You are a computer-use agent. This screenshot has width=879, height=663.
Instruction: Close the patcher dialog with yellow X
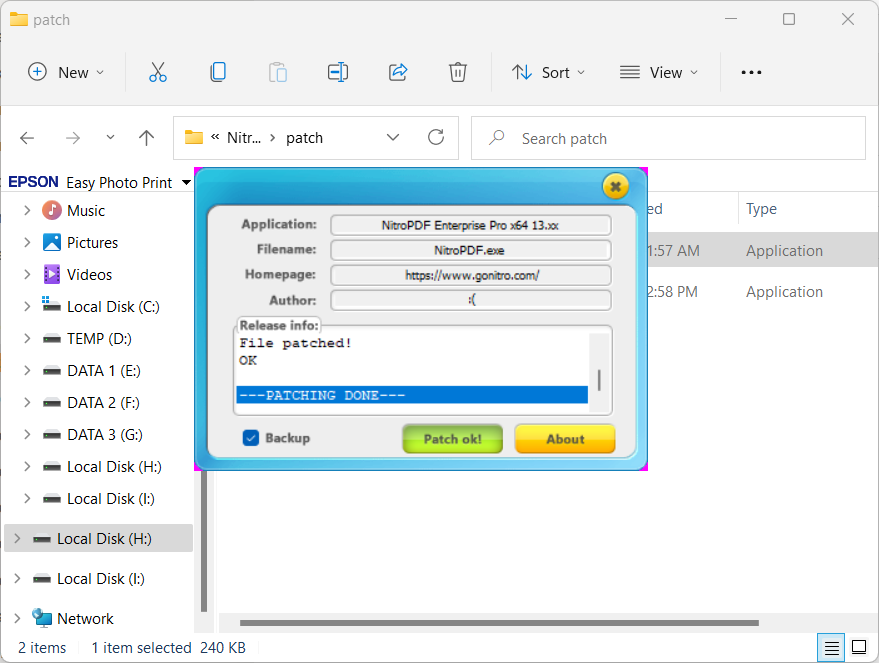[x=615, y=187]
